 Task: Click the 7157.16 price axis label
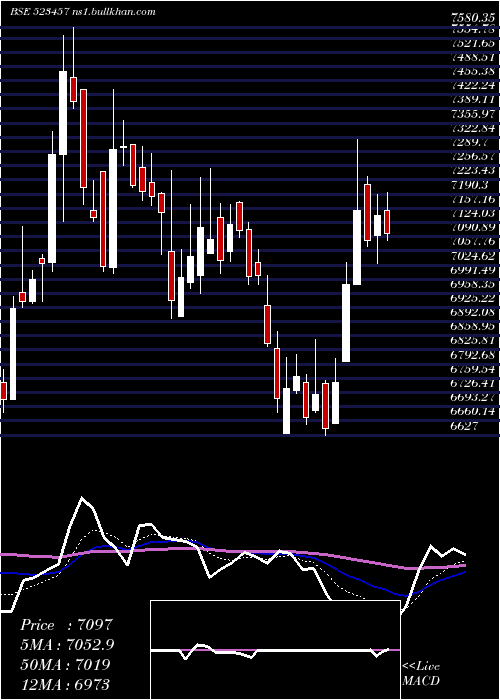click(473, 199)
